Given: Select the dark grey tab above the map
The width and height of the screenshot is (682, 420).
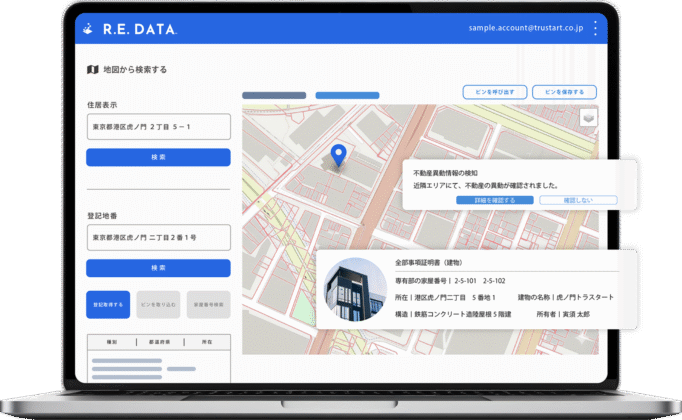Looking at the screenshot, I should coord(274,96).
